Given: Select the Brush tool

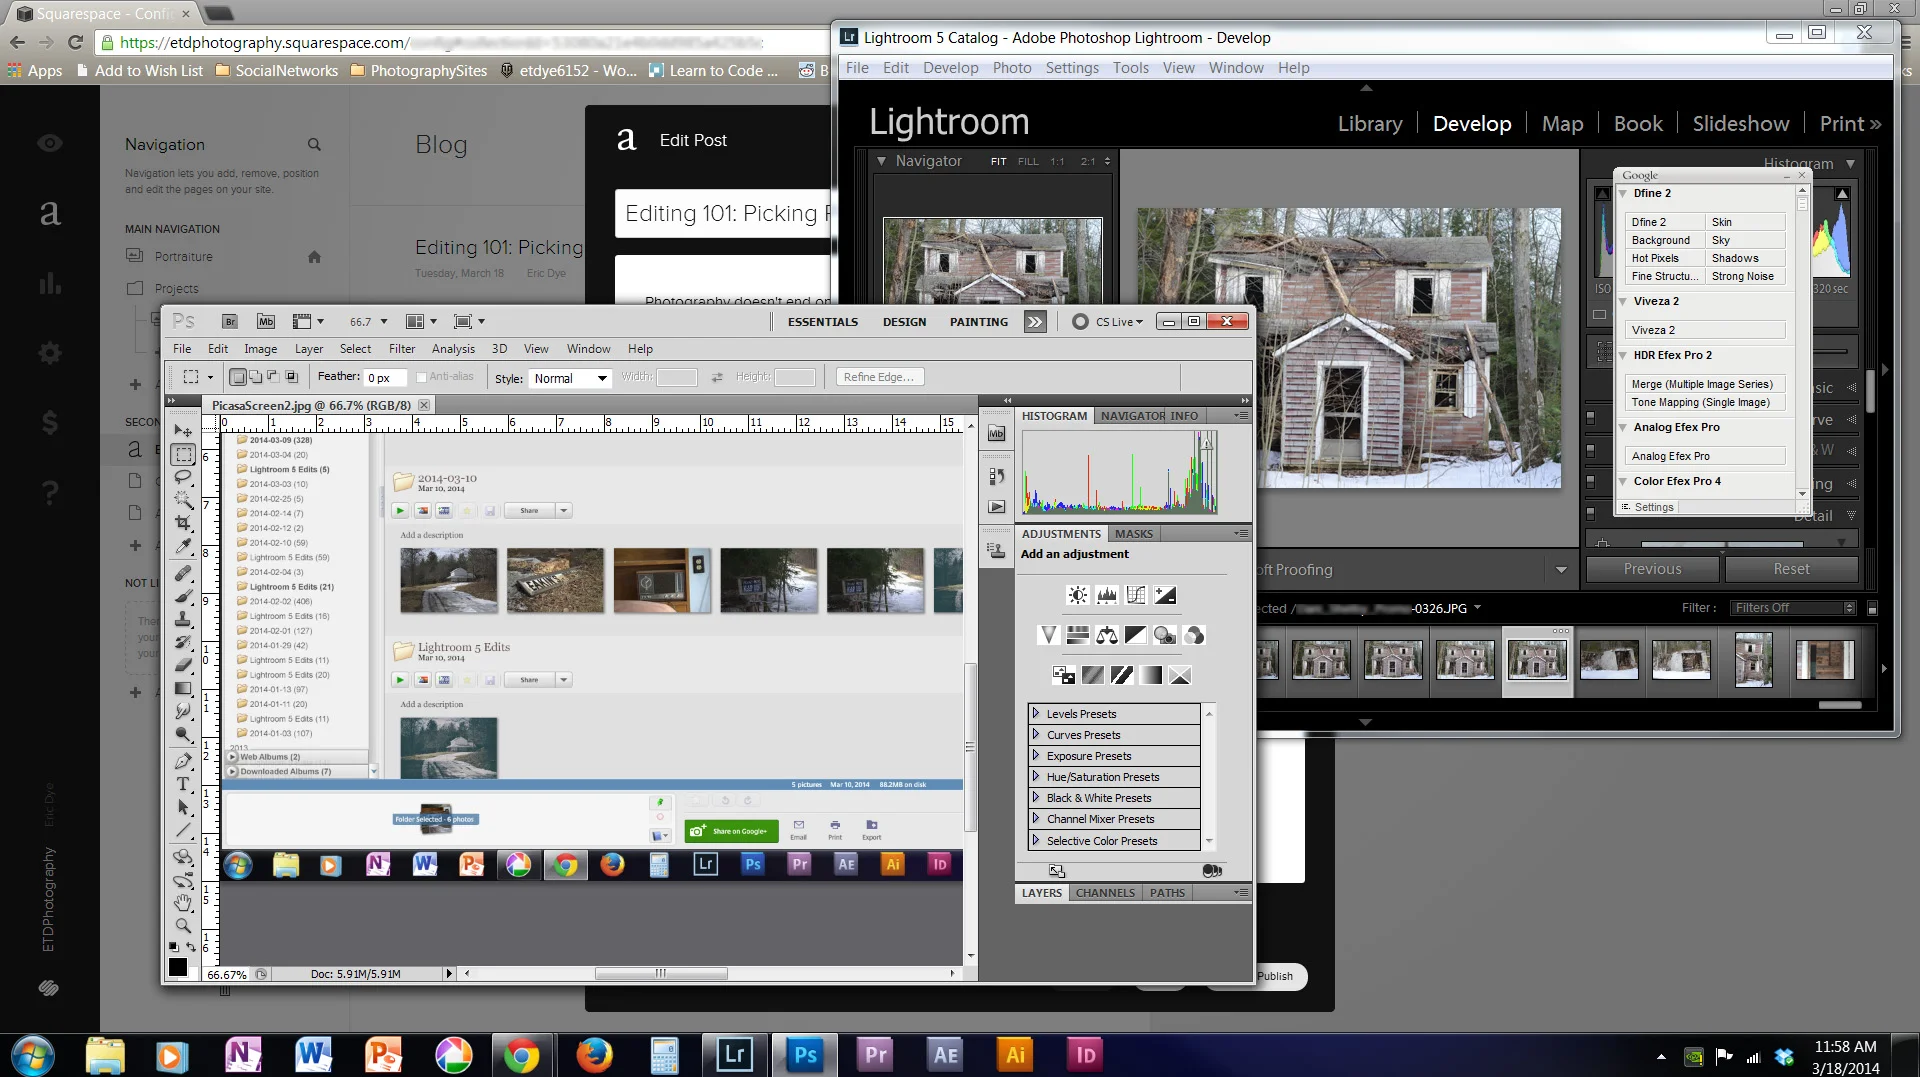Looking at the screenshot, I should (183, 597).
